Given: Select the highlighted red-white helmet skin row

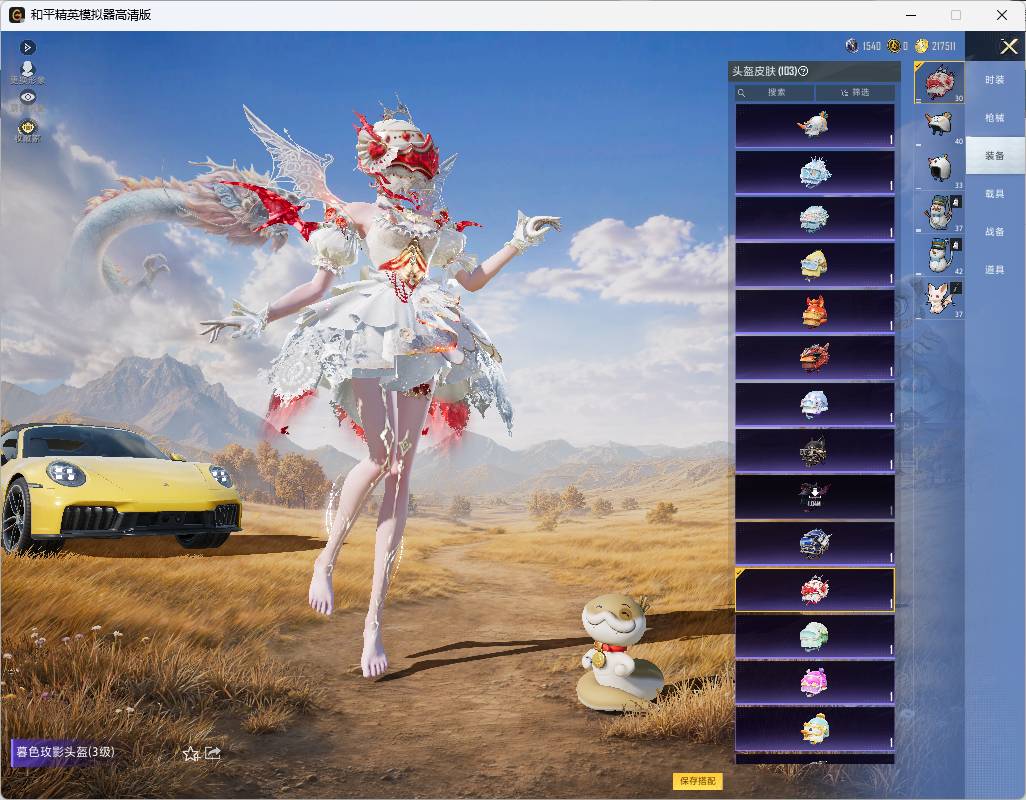Looking at the screenshot, I should 815,589.
